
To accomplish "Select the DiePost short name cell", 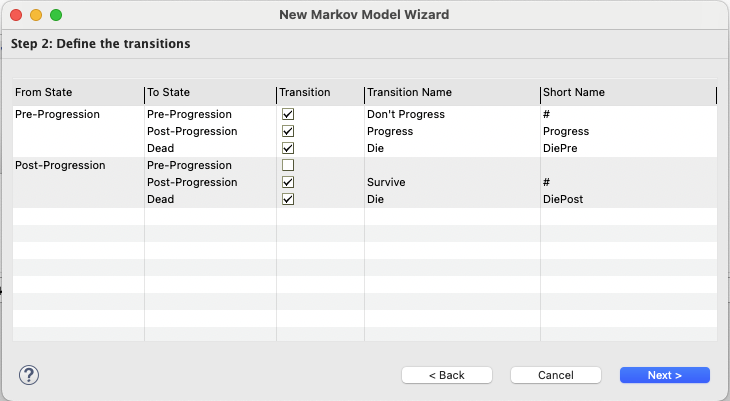I will [563, 199].
